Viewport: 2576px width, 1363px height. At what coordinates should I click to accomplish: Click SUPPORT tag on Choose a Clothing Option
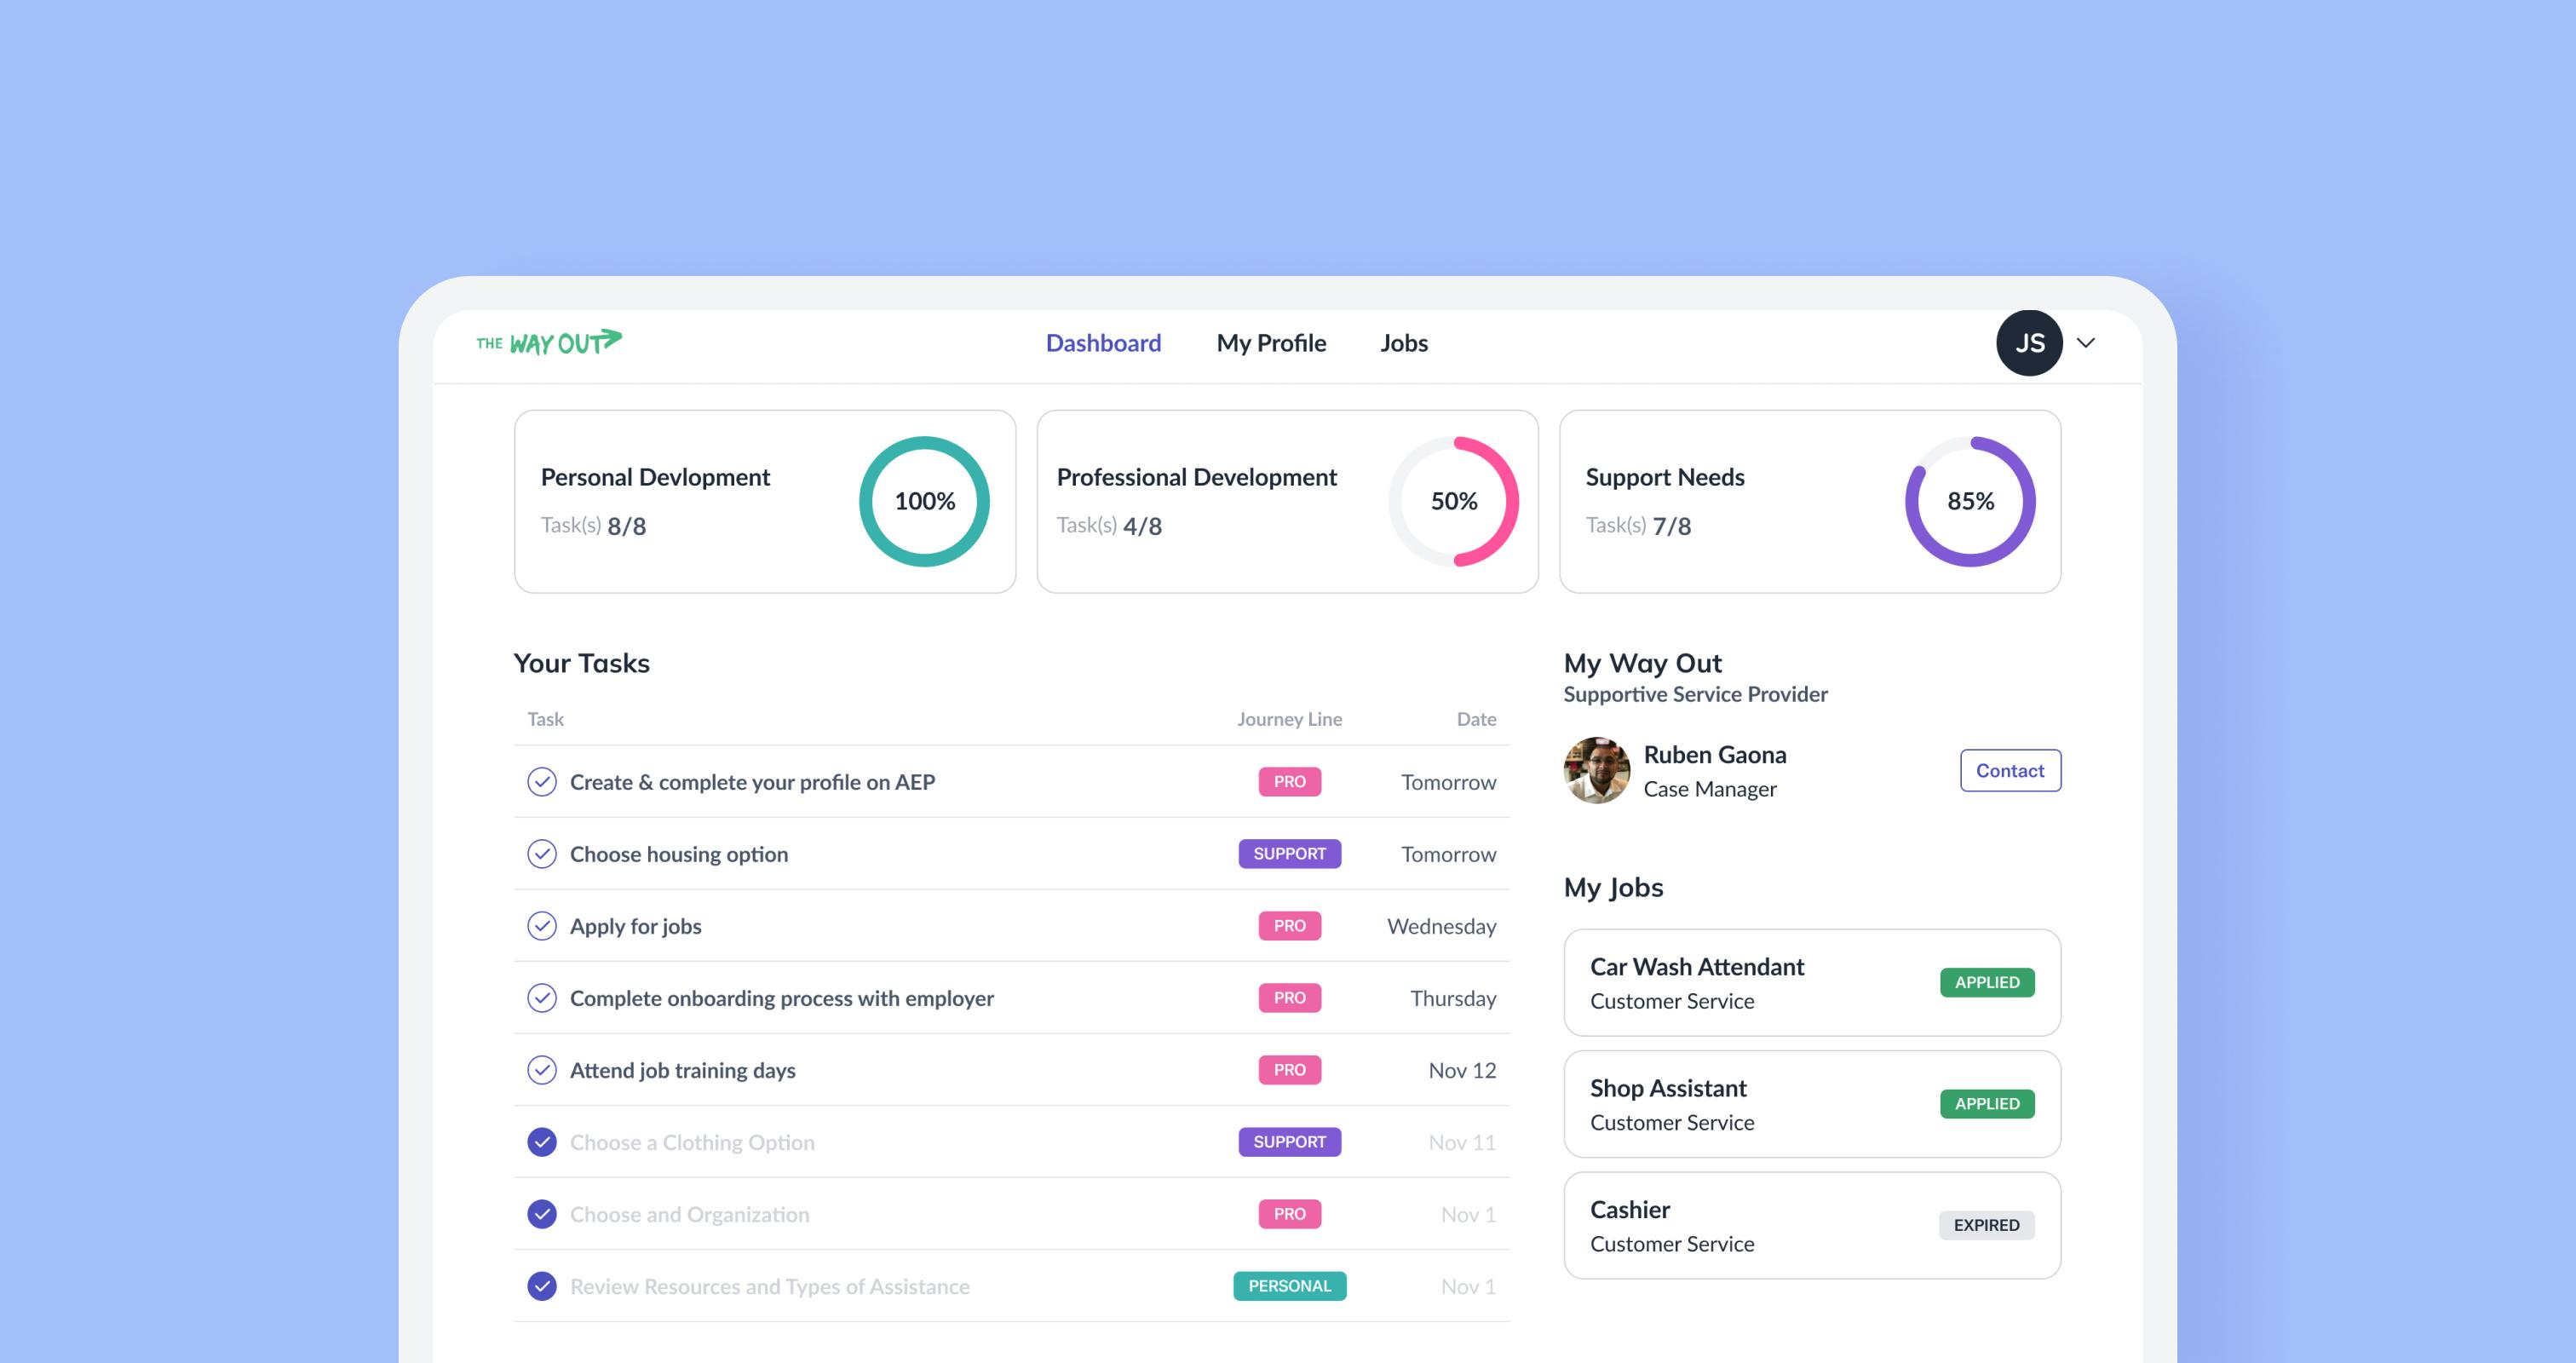point(1289,1142)
